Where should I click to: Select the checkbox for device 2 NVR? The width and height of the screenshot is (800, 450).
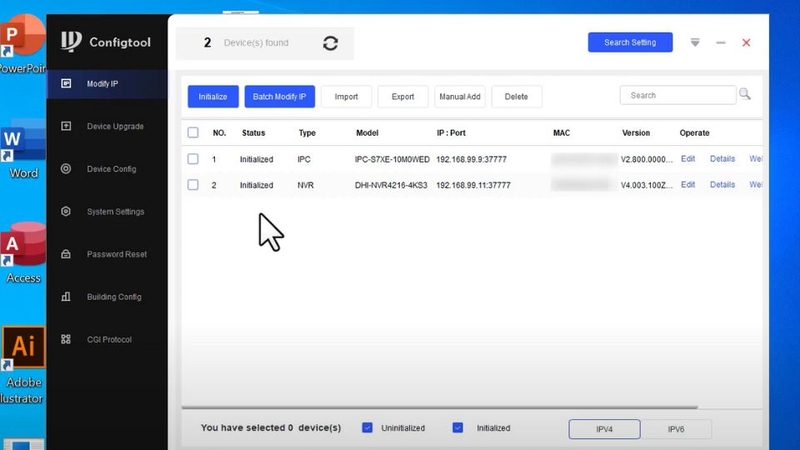193,185
